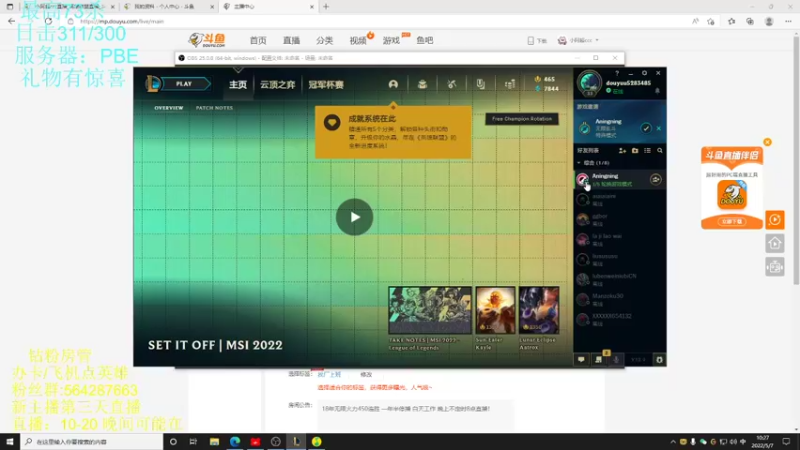Click the promo download button in Douyu popup
800x450 pixels.
click(x=732, y=221)
